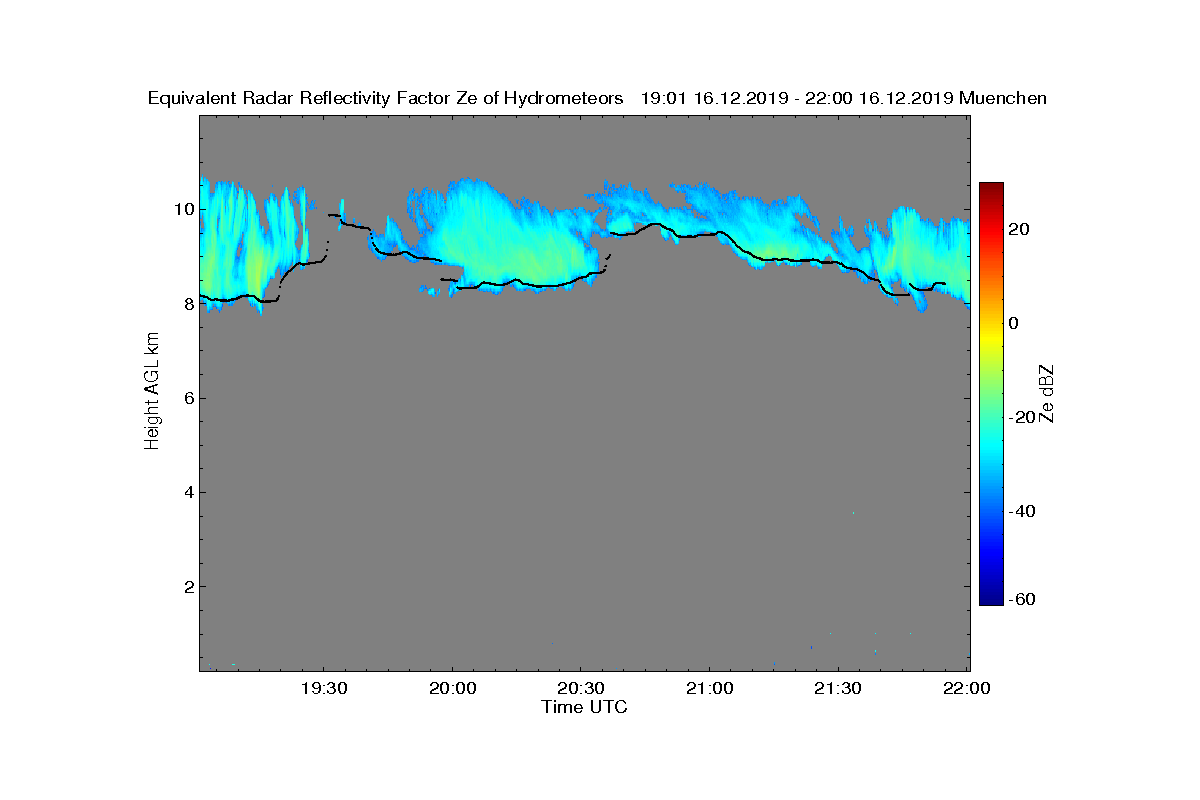Click the '21:30' time axis label
The width and height of the screenshot is (1200, 800).
pyautogui.click(x=838, y=689)
